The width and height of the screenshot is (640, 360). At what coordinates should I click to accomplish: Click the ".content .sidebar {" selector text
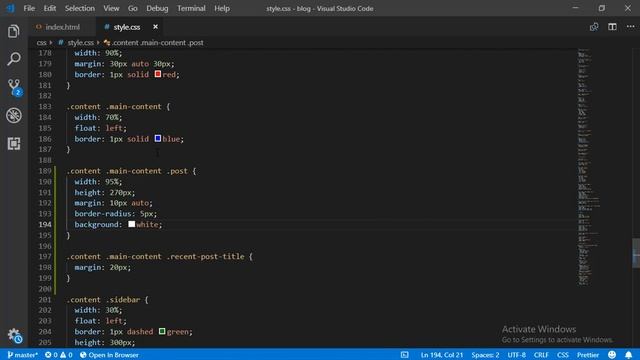pos(107,300)
